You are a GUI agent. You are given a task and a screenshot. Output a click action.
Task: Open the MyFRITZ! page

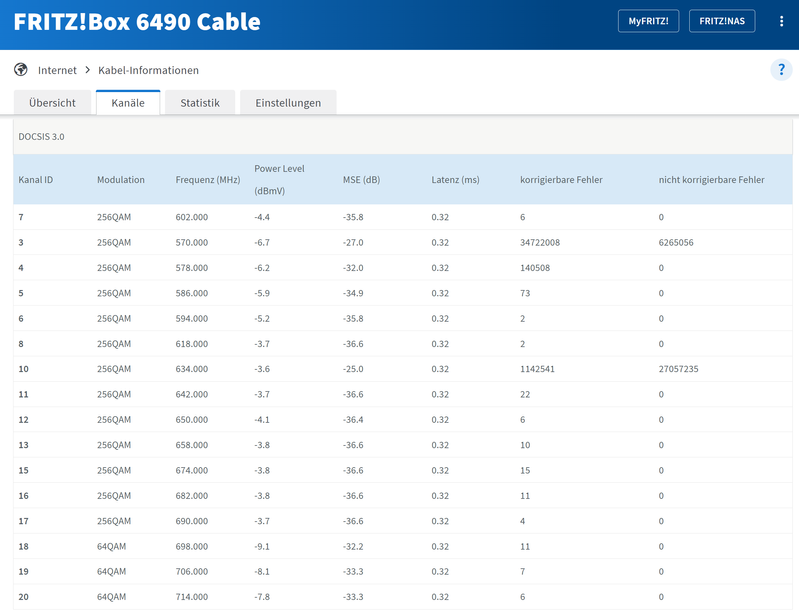coord(648,21)
